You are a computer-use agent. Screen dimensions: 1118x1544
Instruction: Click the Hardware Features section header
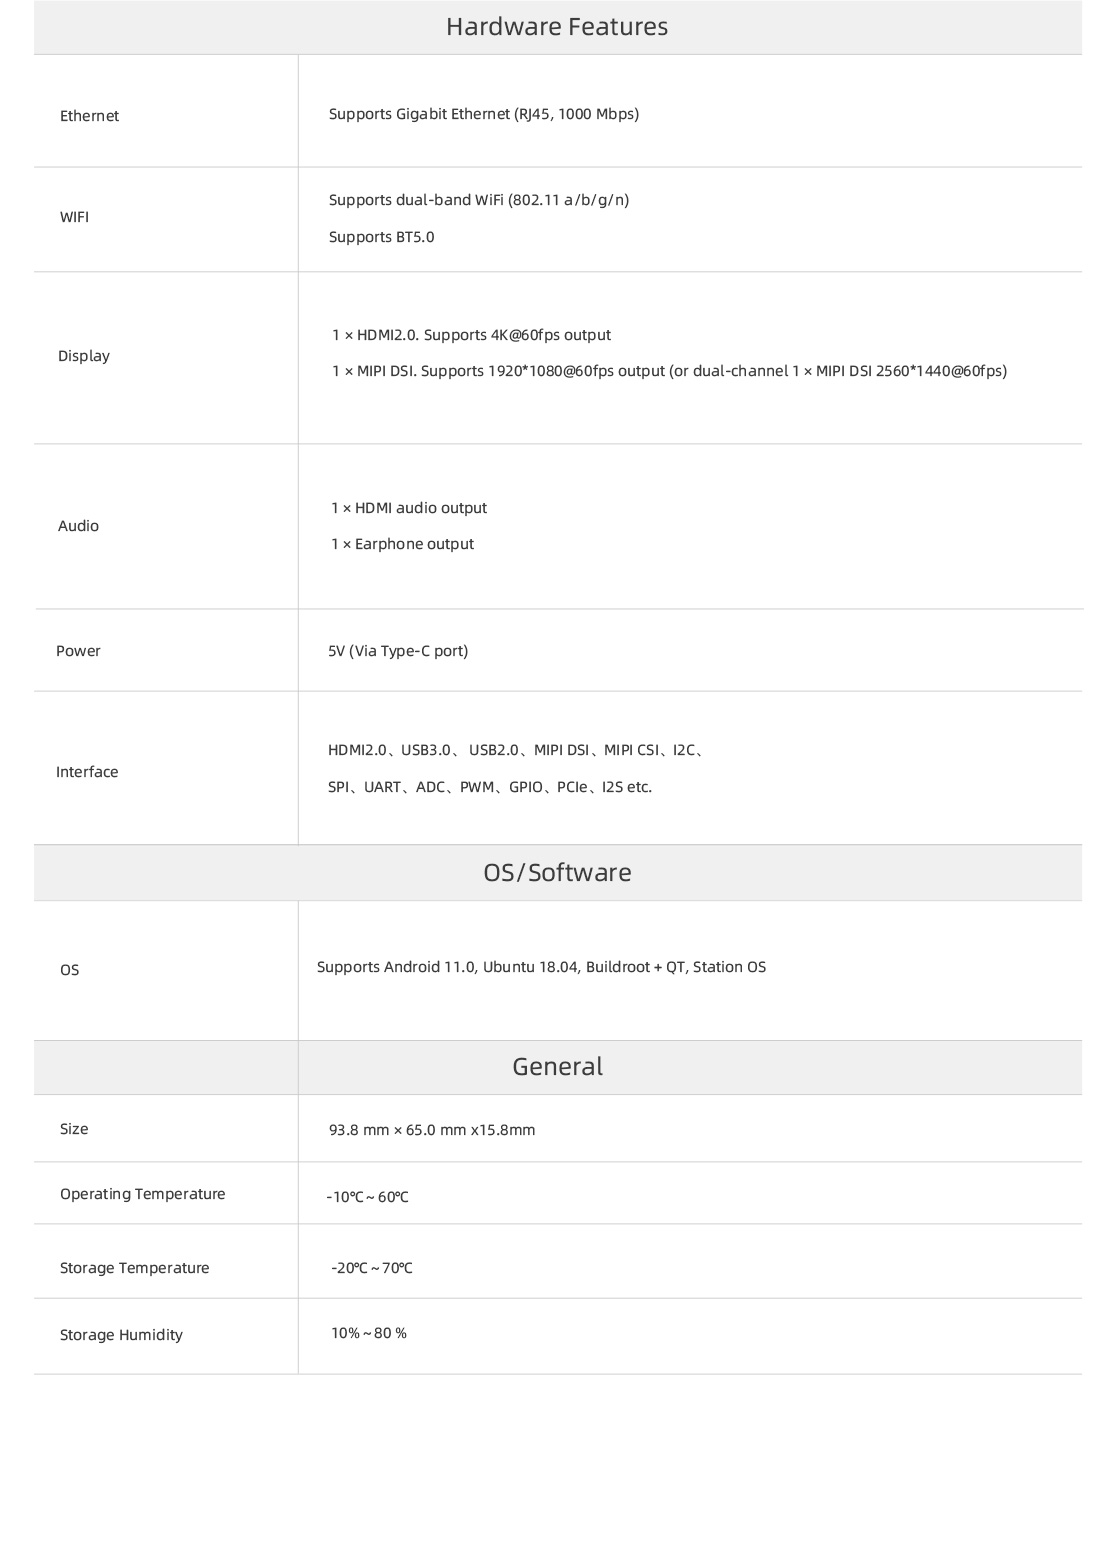point(557,27)
